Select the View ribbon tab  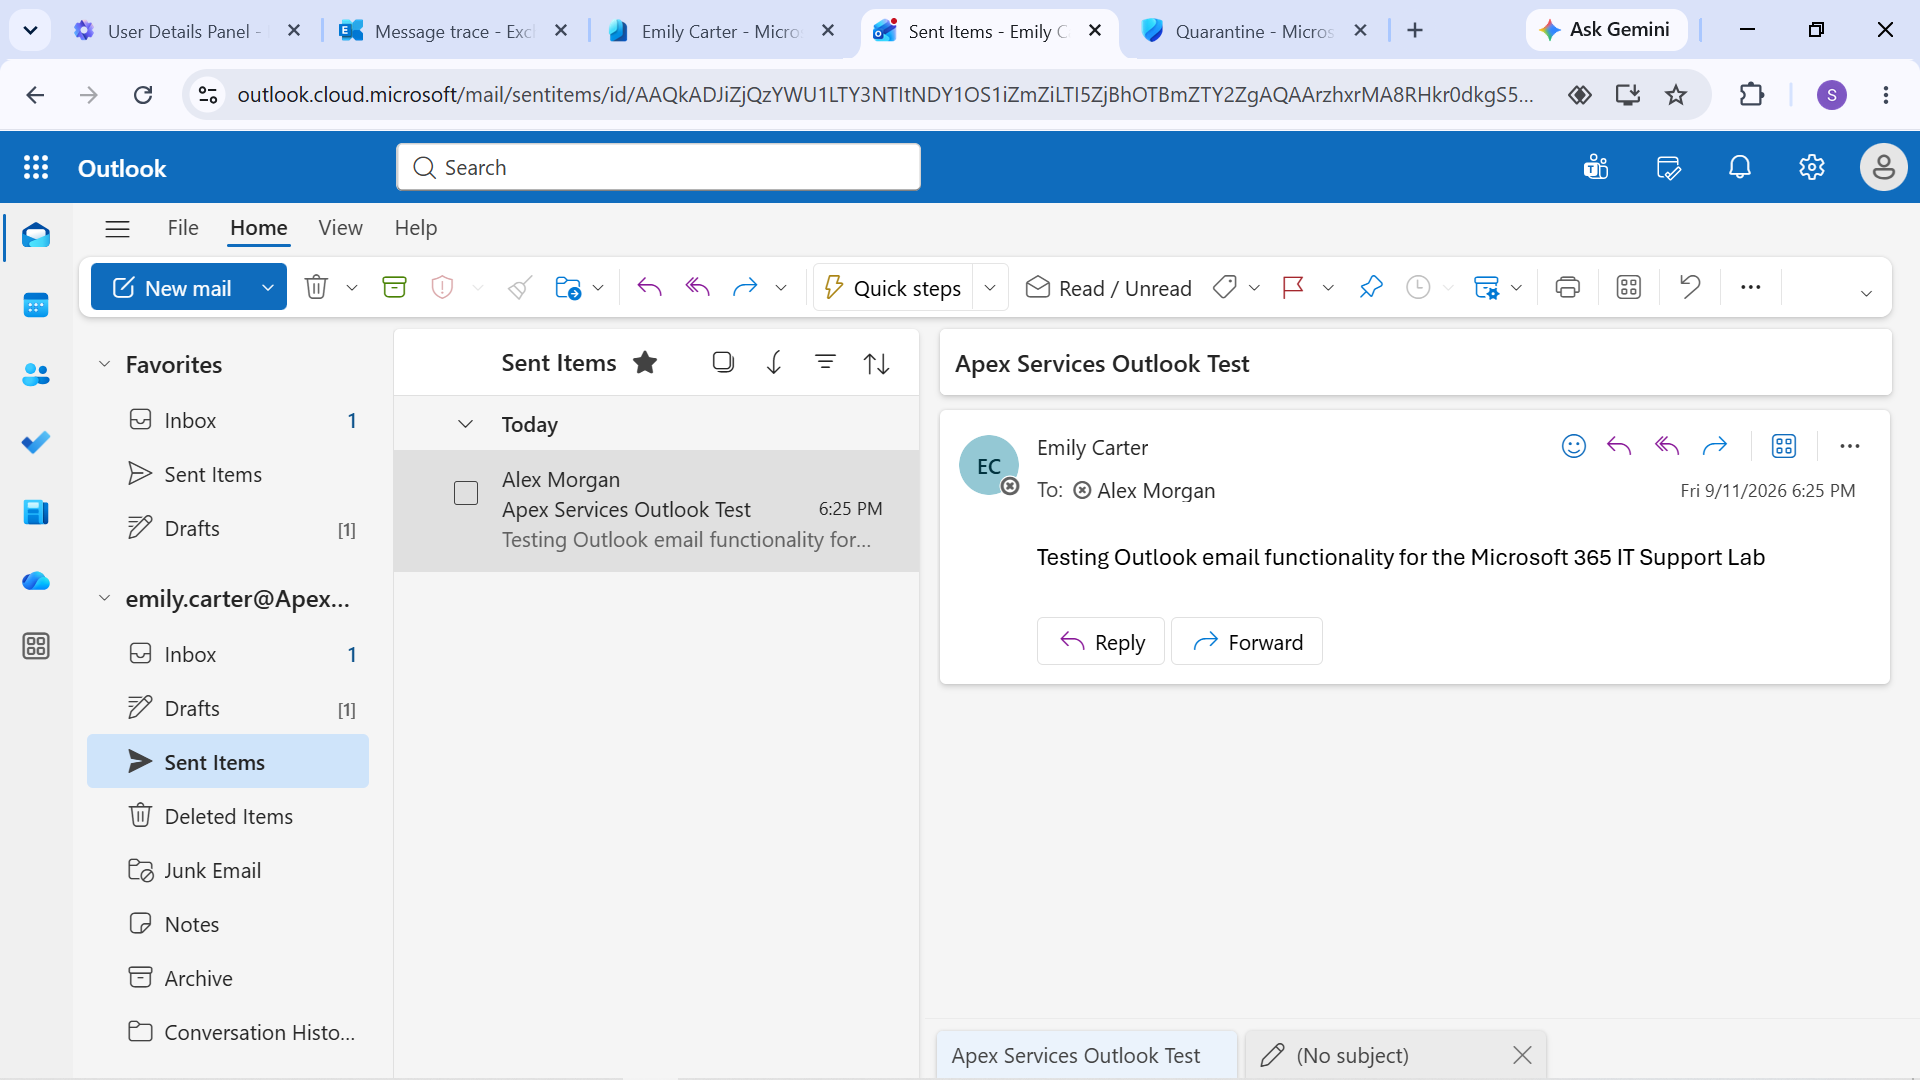click(340, 228)
